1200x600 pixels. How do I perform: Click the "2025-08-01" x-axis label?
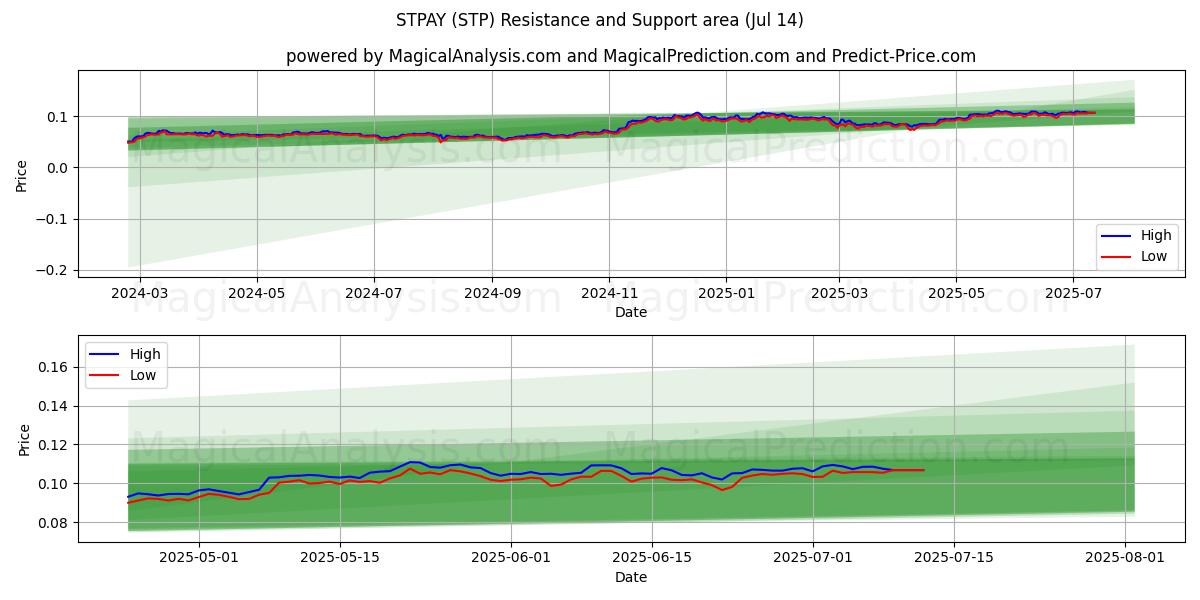click(x=1126, y=560)
